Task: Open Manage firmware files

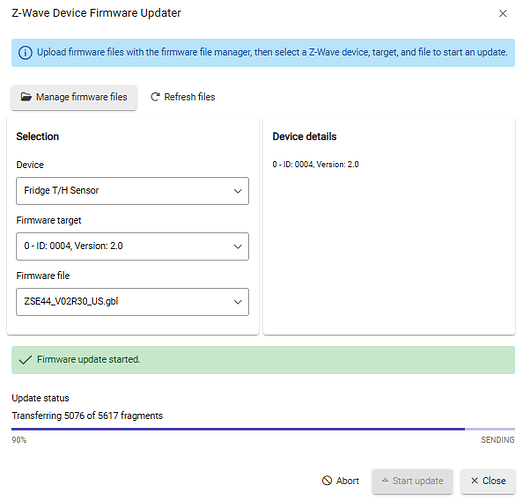Action: [74, 97]
